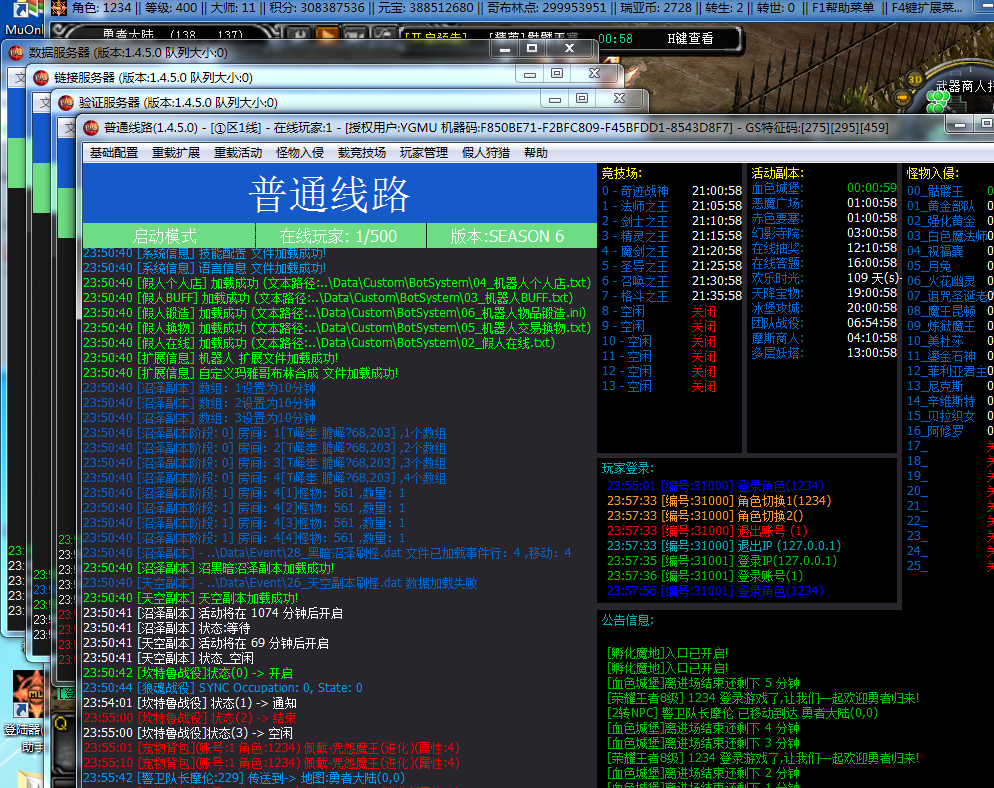
Task: Click the 普通线路 window title icon
Action: [x=91, y=127]
